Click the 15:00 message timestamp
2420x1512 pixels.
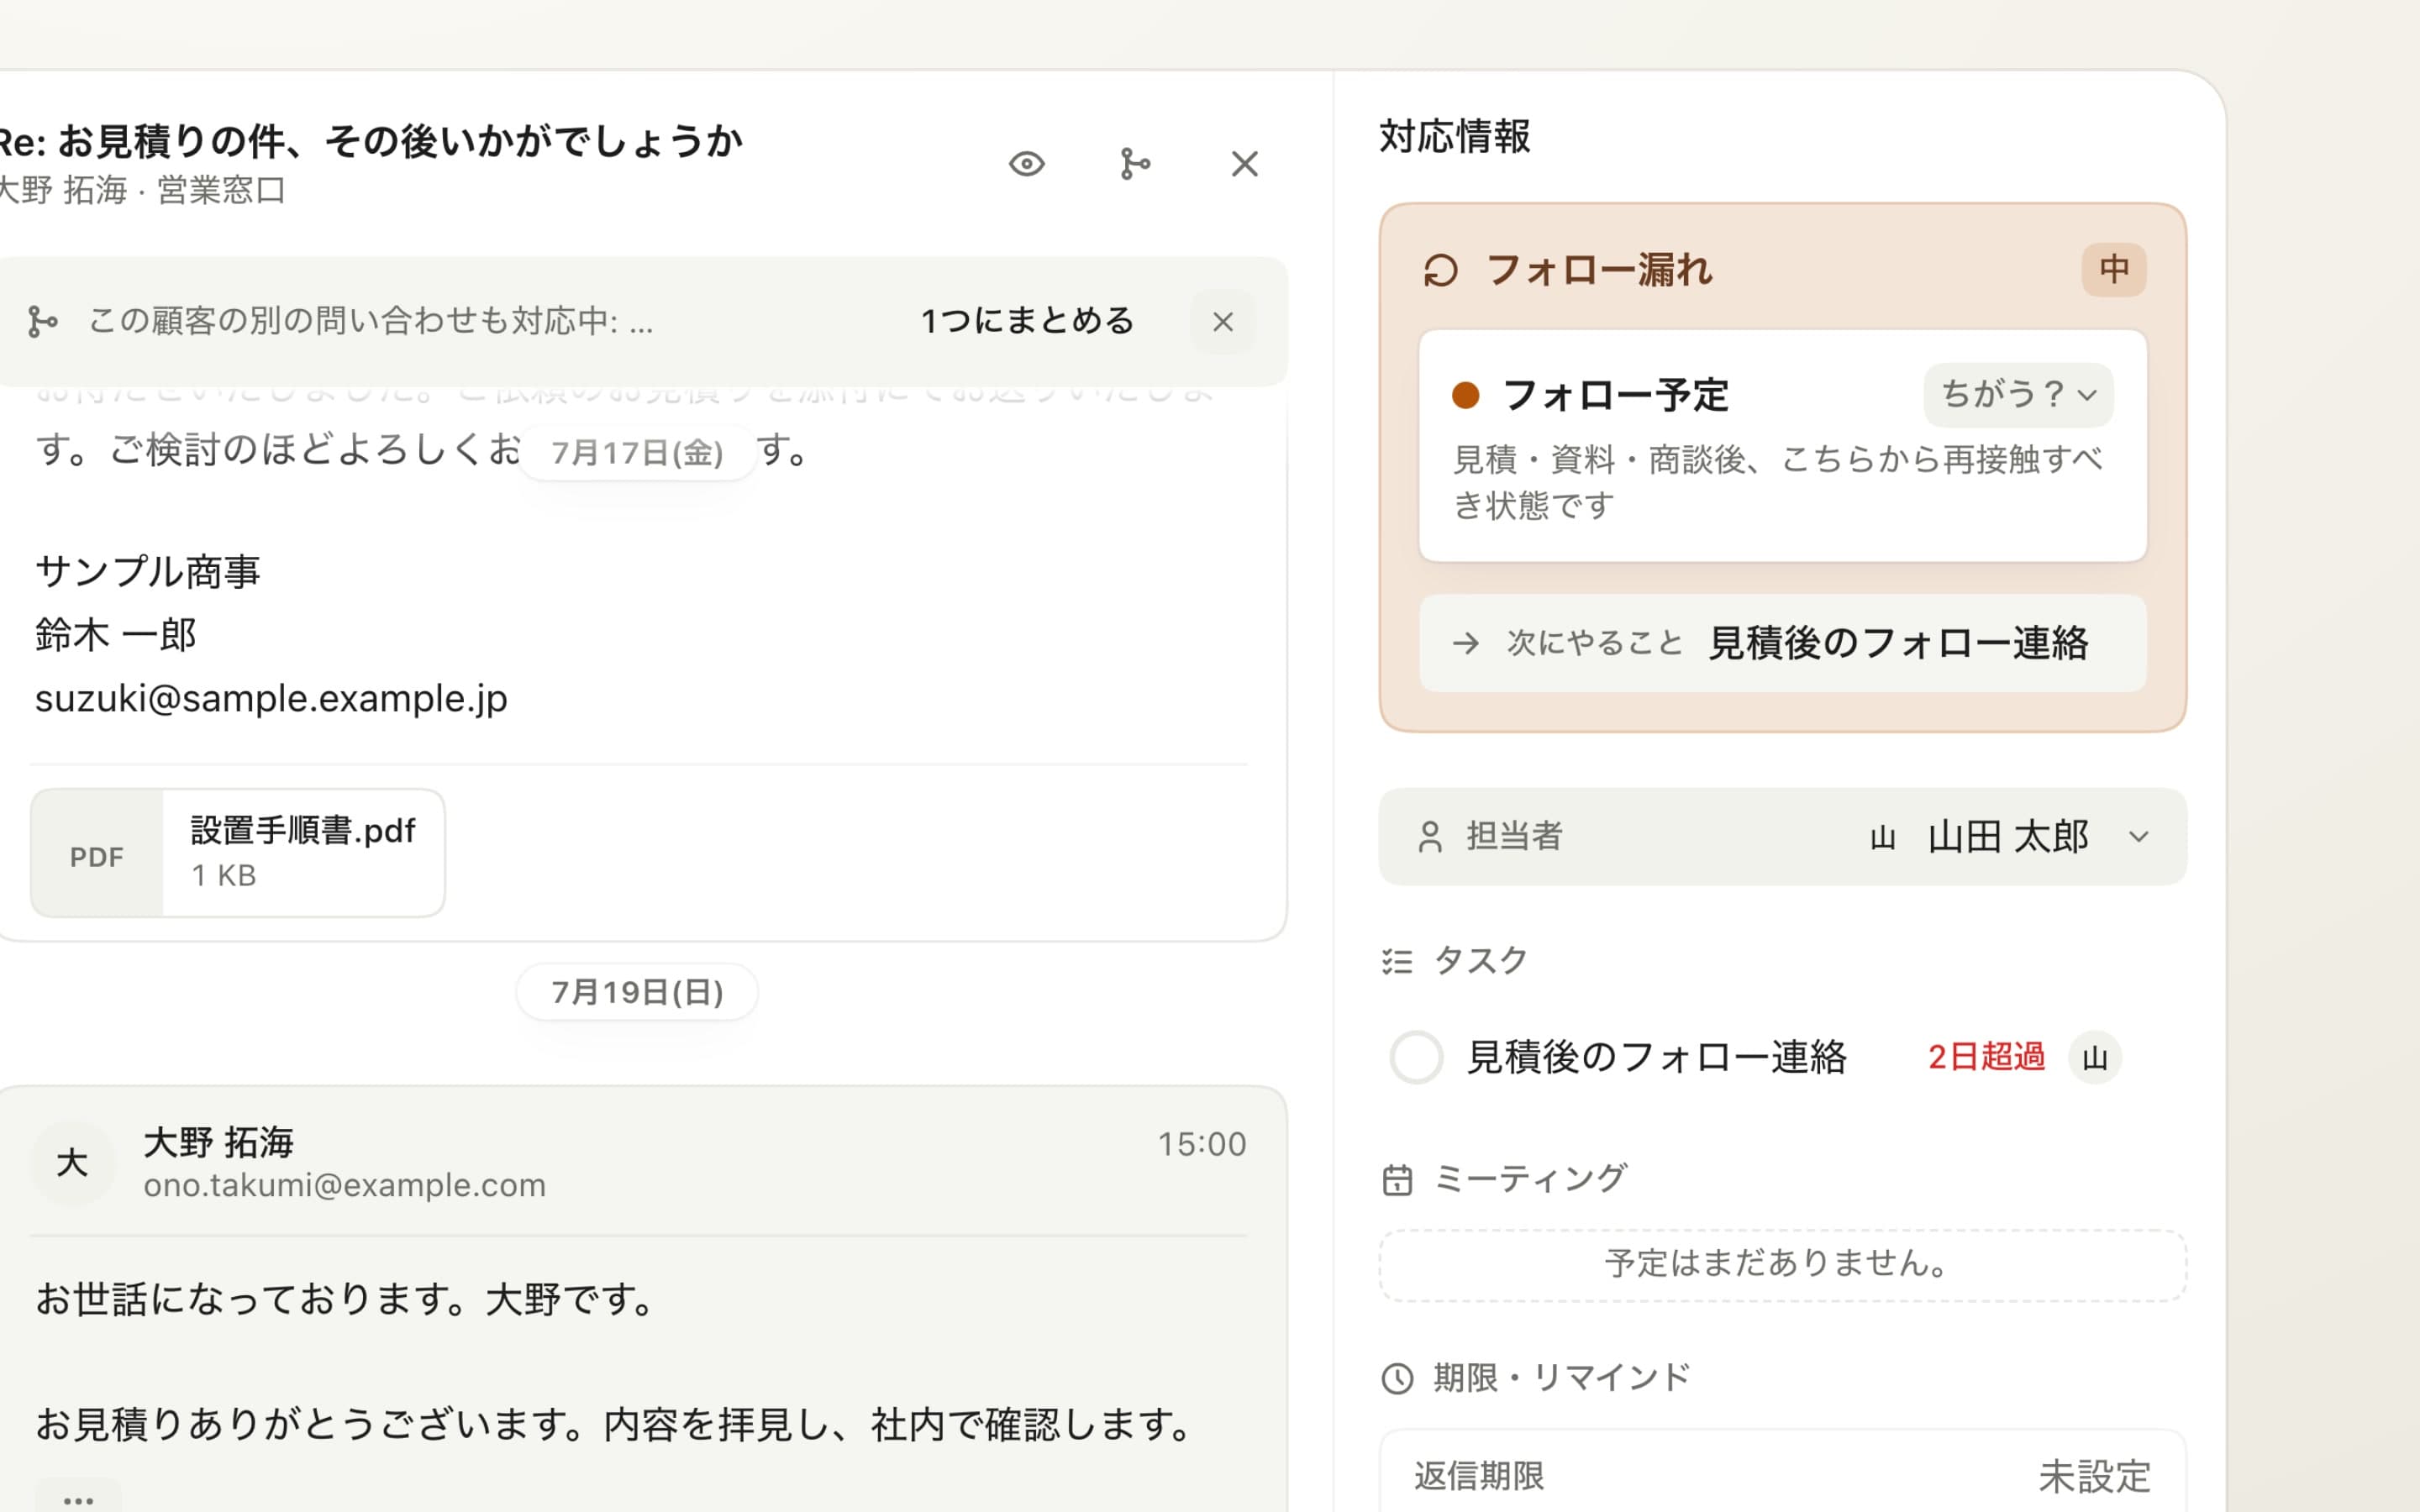[1201, 1144]
